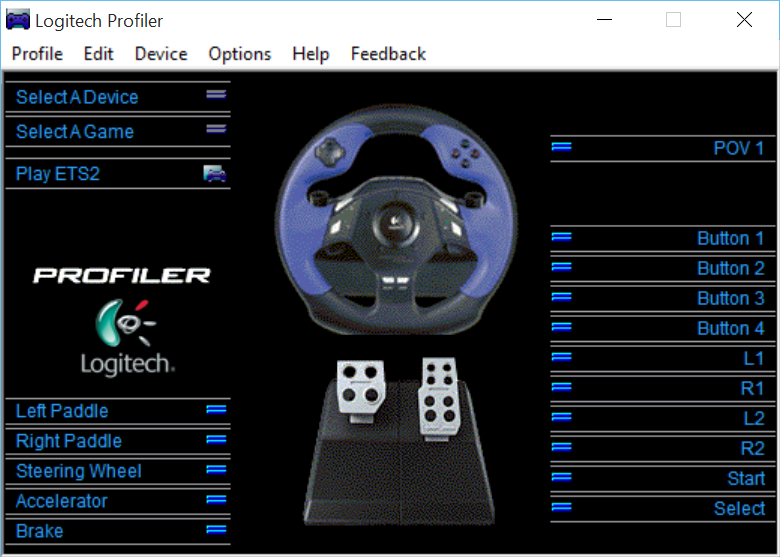The image size is (780, 557).
Task: Click the L1 label
Action: click(754, 359)
